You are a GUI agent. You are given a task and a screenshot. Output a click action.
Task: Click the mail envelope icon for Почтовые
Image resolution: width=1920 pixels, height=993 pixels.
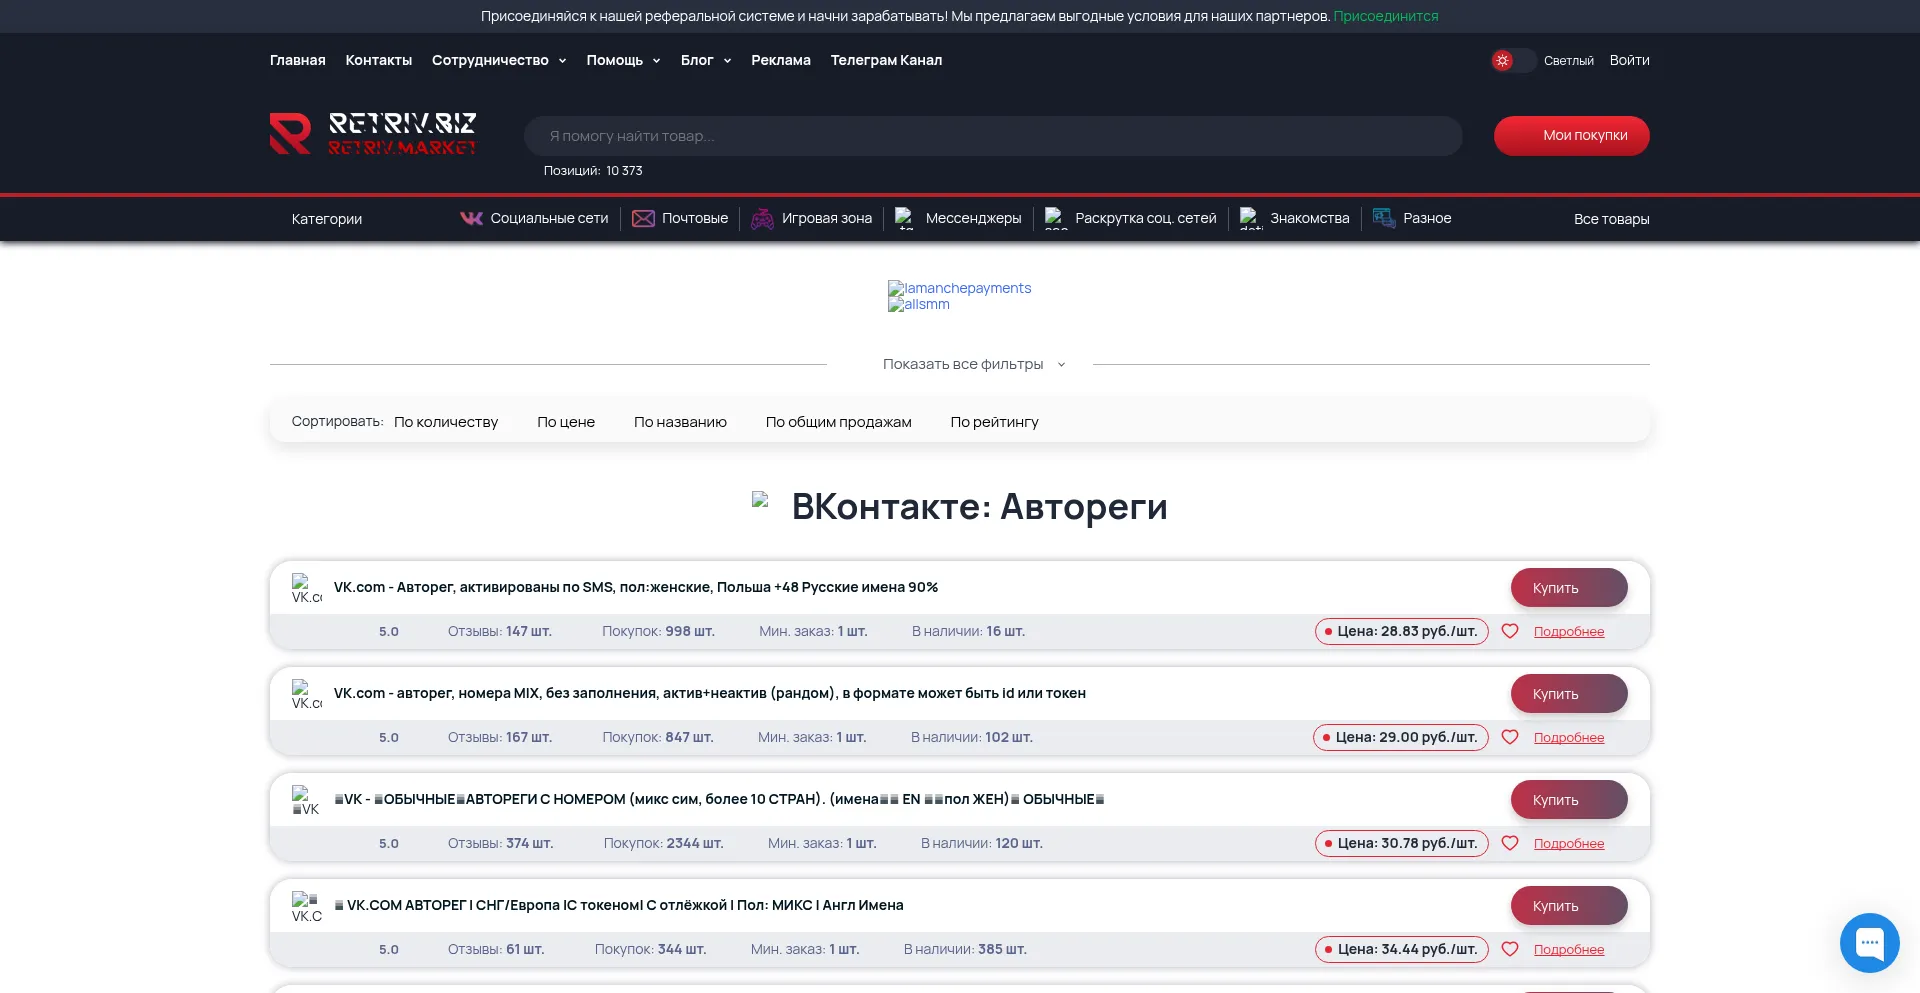[x=643, y=218]
